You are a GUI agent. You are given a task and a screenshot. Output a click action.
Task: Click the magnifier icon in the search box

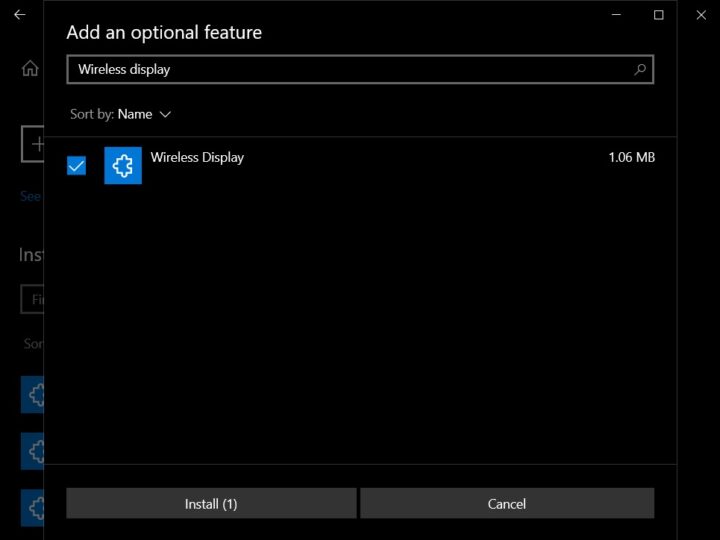pyautogui.click(x=640, y=69)
